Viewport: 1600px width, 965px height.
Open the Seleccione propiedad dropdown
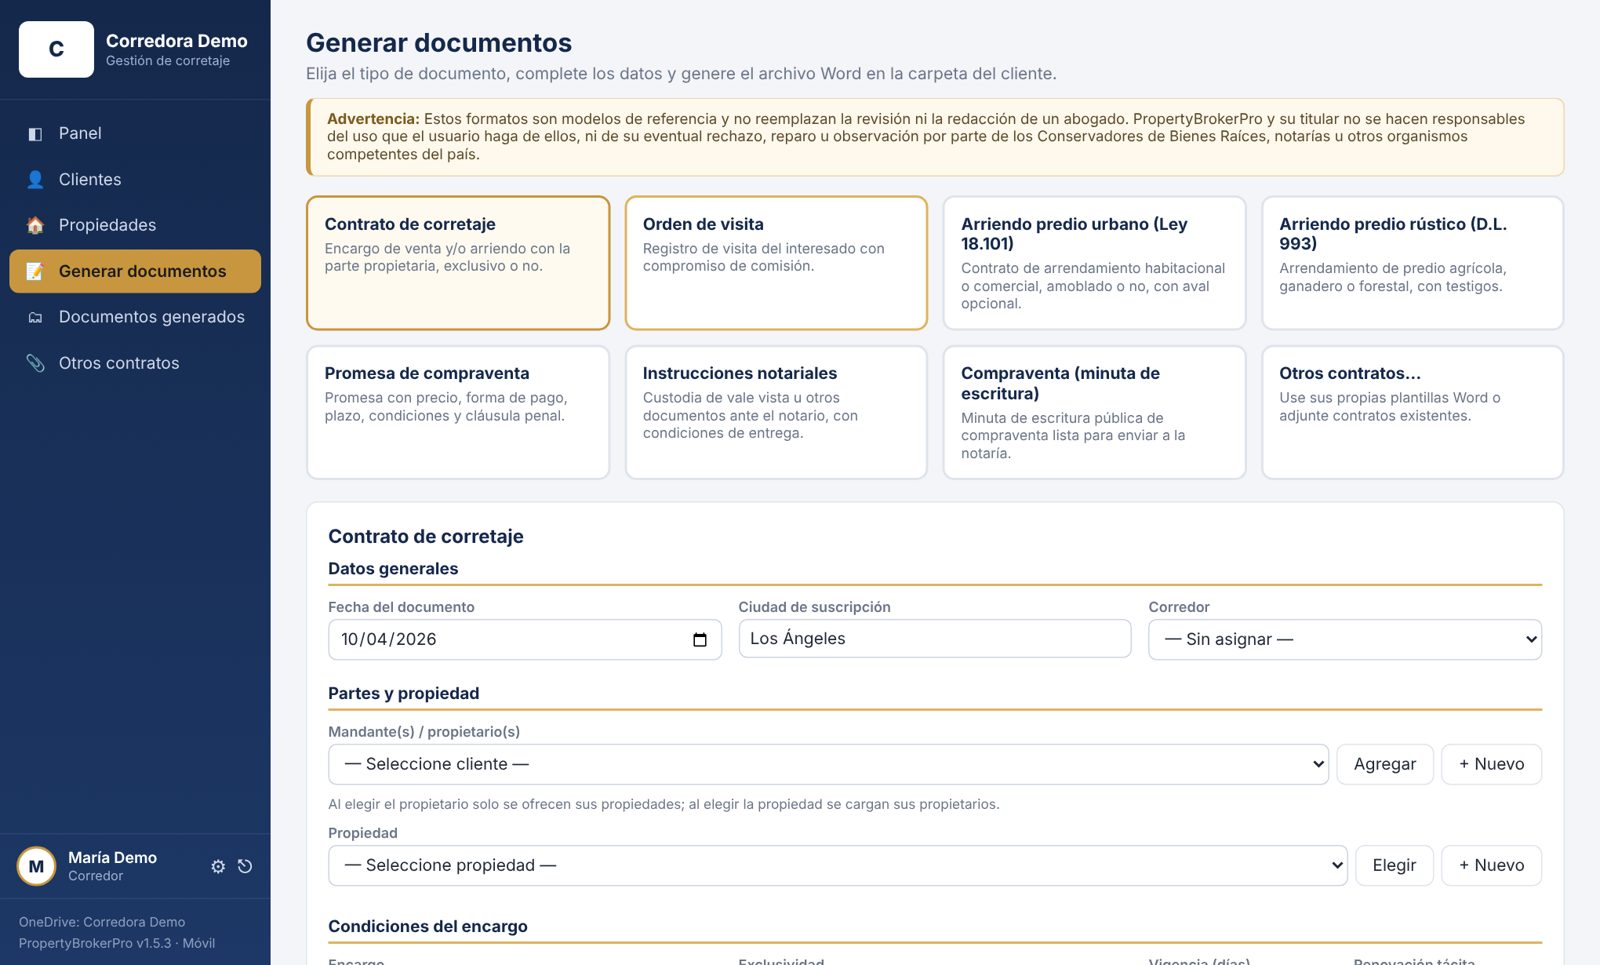[x=838, y=866]
